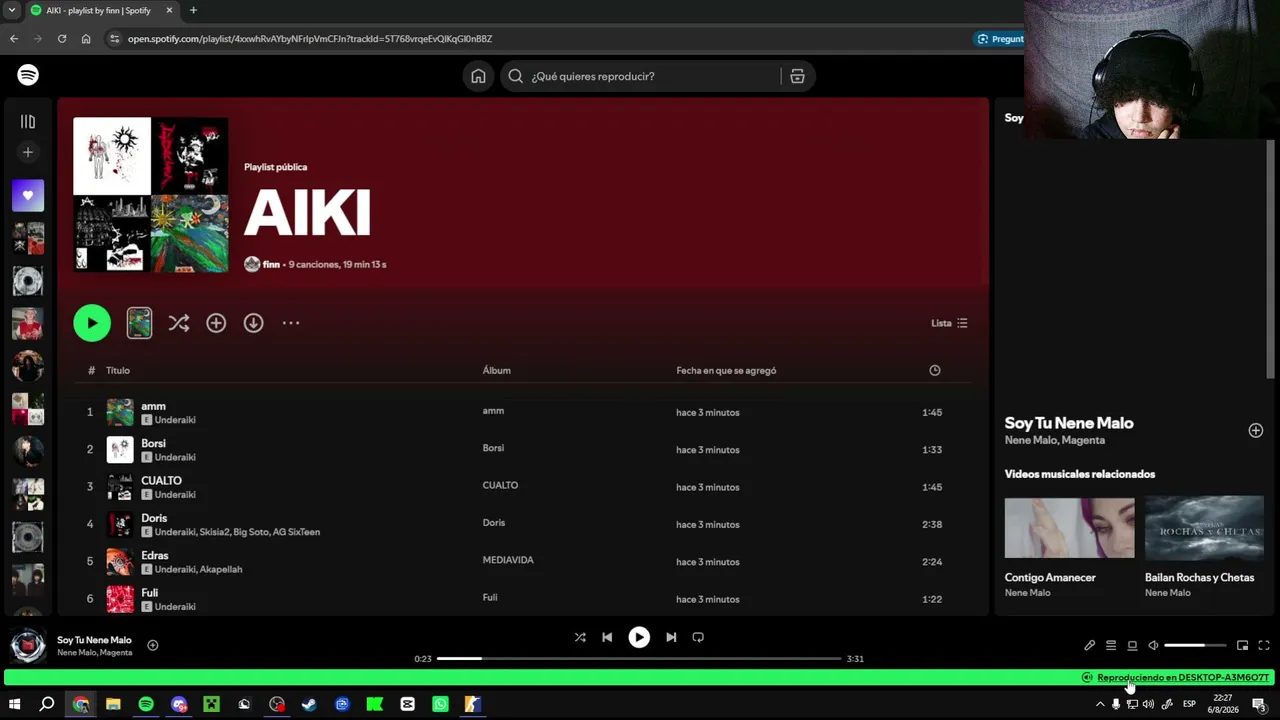
Task: Sort tracks by the duration clock icon
Action: click(x=935, y=370)
